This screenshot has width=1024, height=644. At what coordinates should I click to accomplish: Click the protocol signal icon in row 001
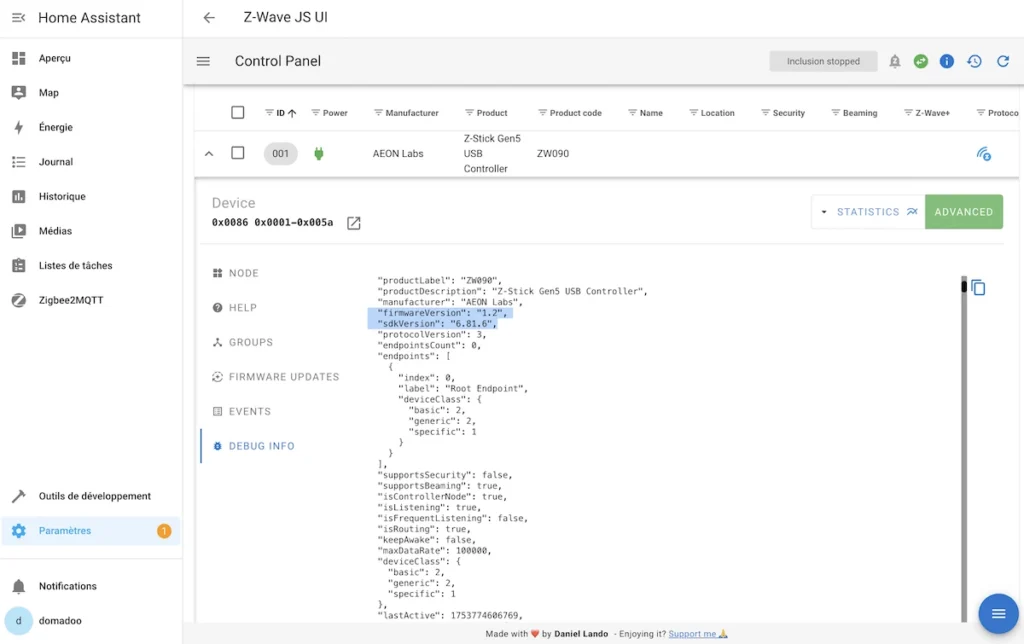click(x=984, y=154)
